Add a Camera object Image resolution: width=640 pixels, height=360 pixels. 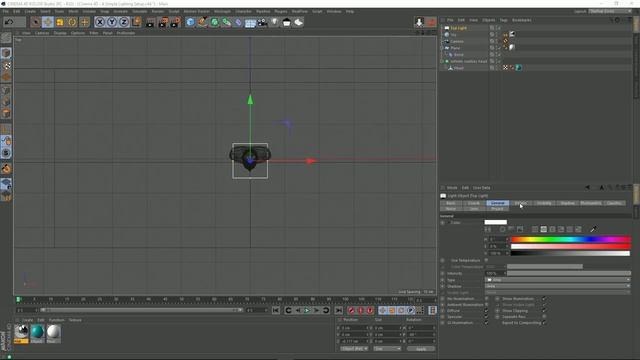262,22
